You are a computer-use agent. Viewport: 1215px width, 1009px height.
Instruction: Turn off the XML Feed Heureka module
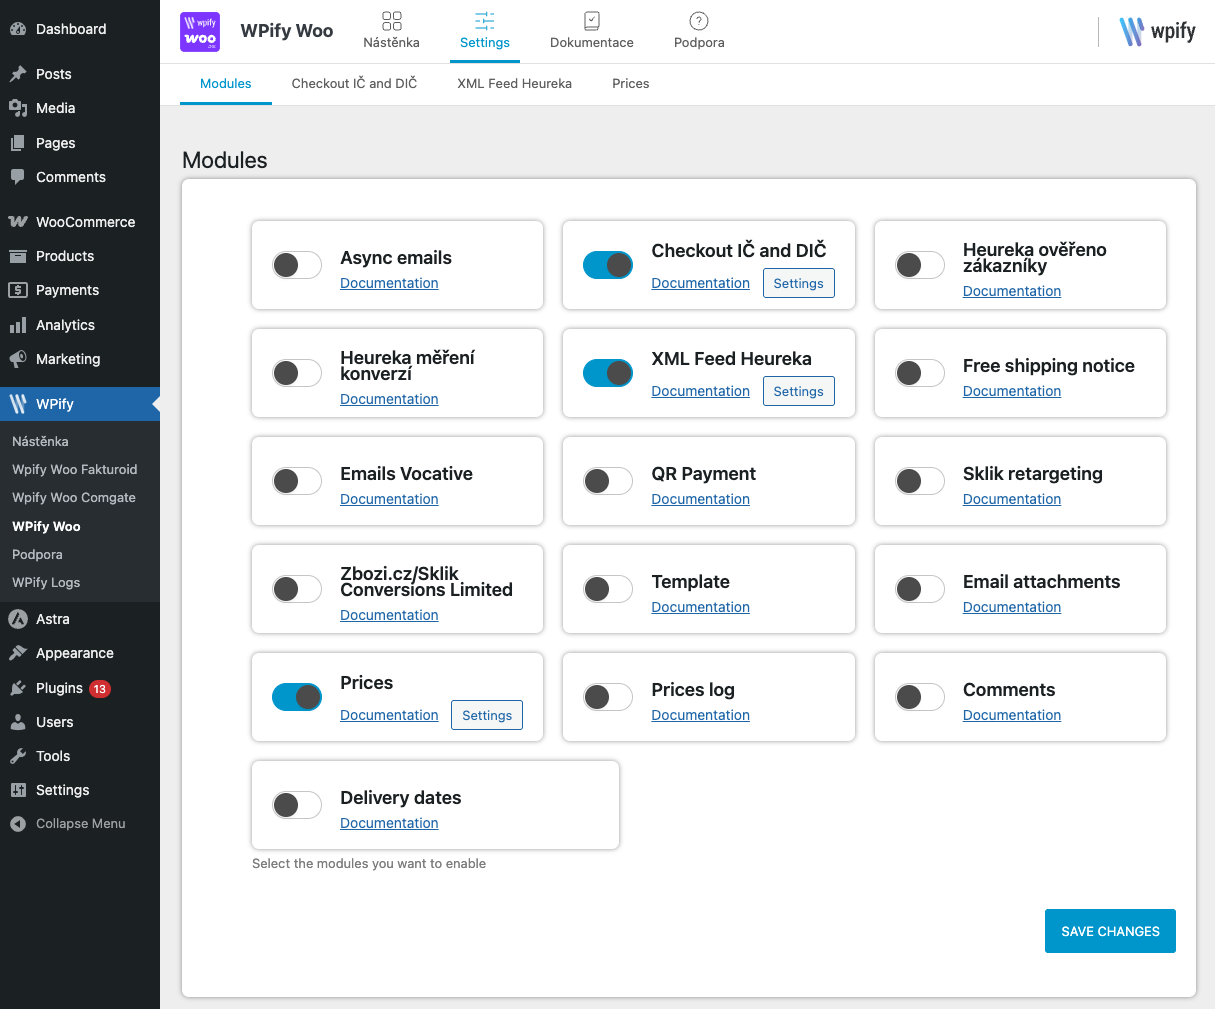coord(608,373)
